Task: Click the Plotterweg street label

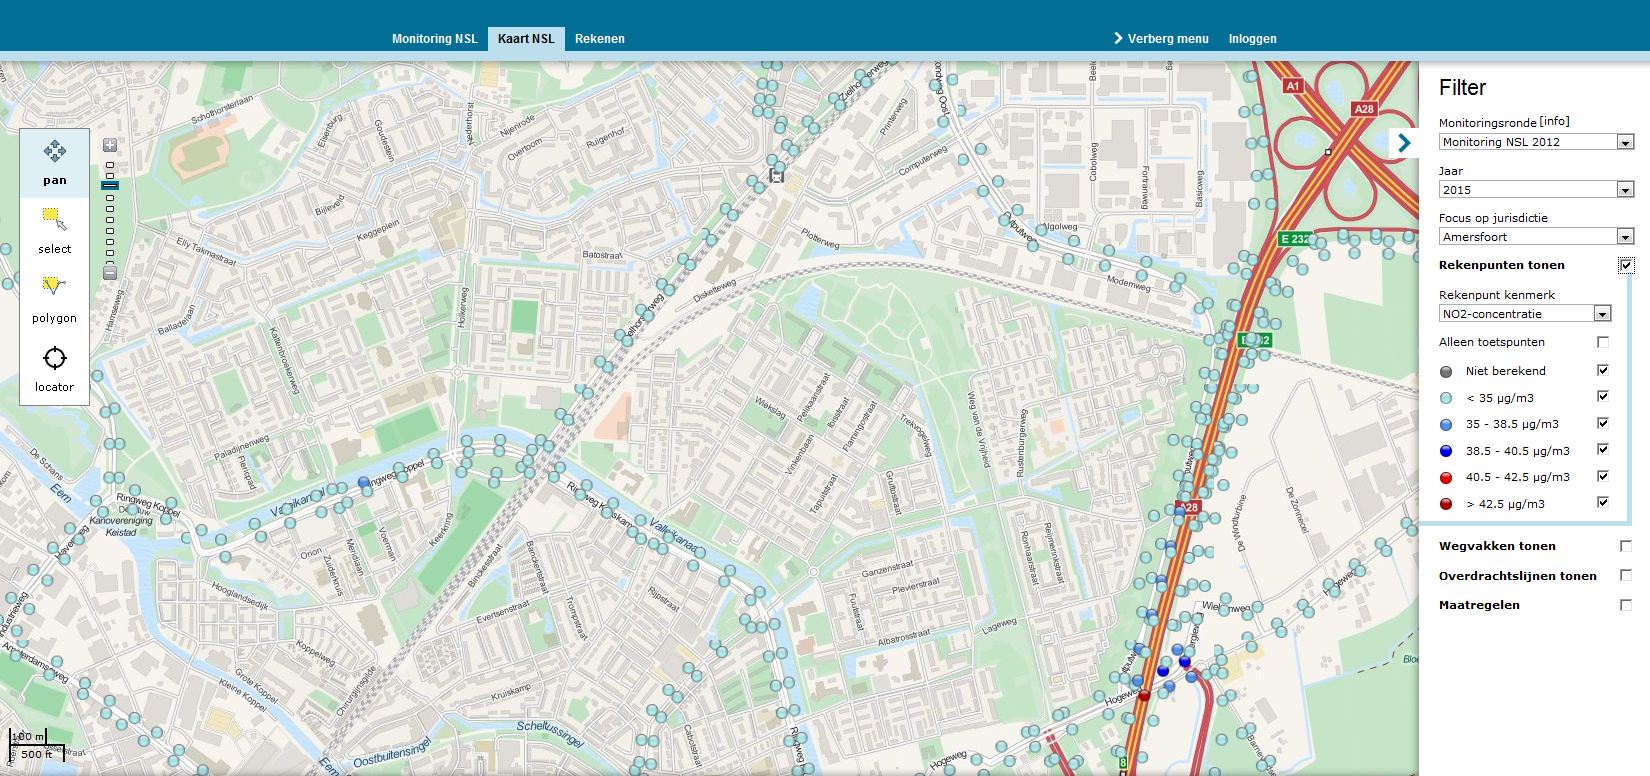Action: point(821,238)
